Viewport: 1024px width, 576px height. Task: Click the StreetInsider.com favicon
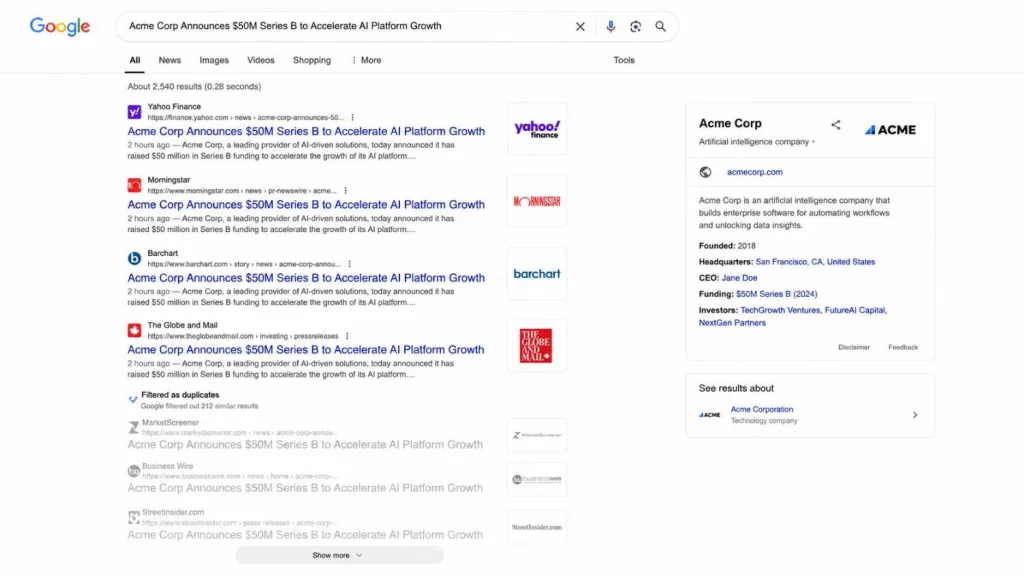[x=134, y=517]
